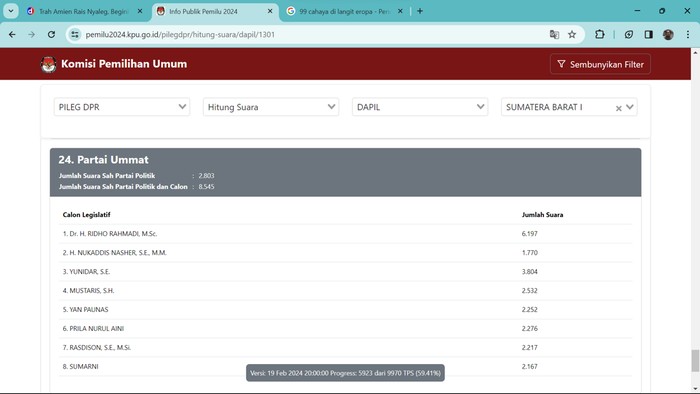Select row Dr. H. RIDHO RAHMADI, M.Sc.
Screen dimensions: 700x394
[346, 234]
